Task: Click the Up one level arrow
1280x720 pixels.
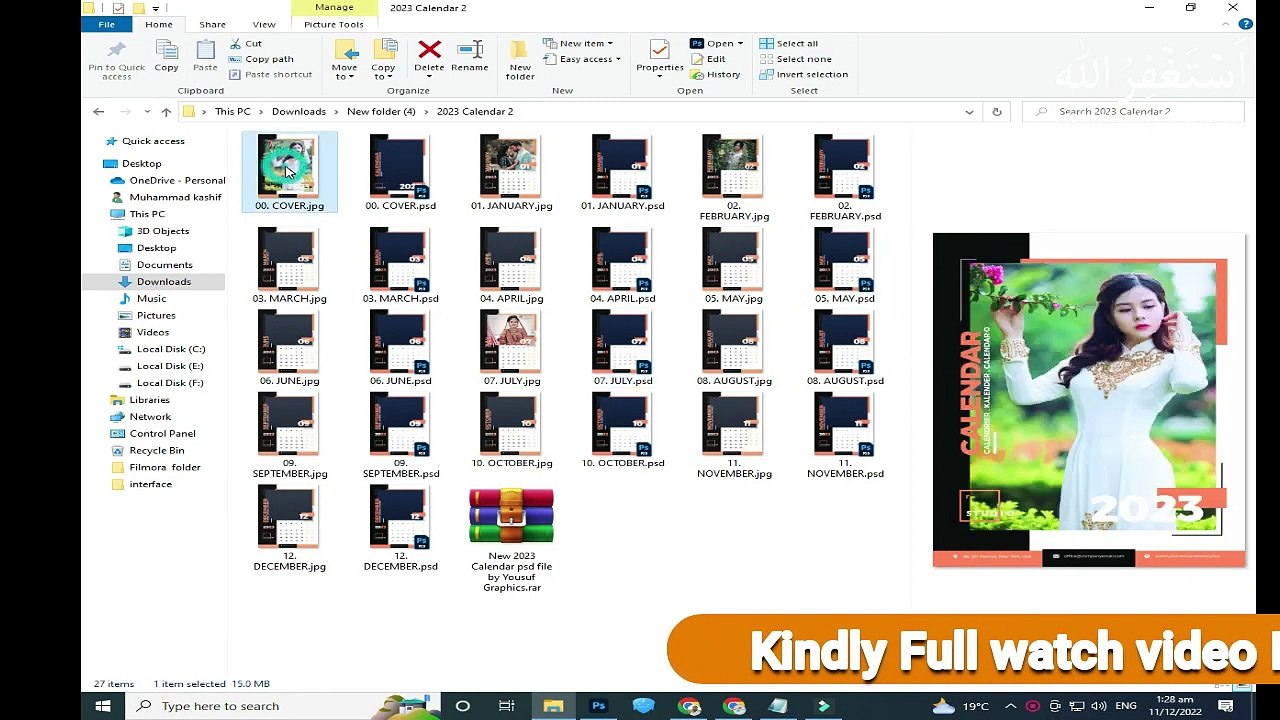Action: [166, 112]
